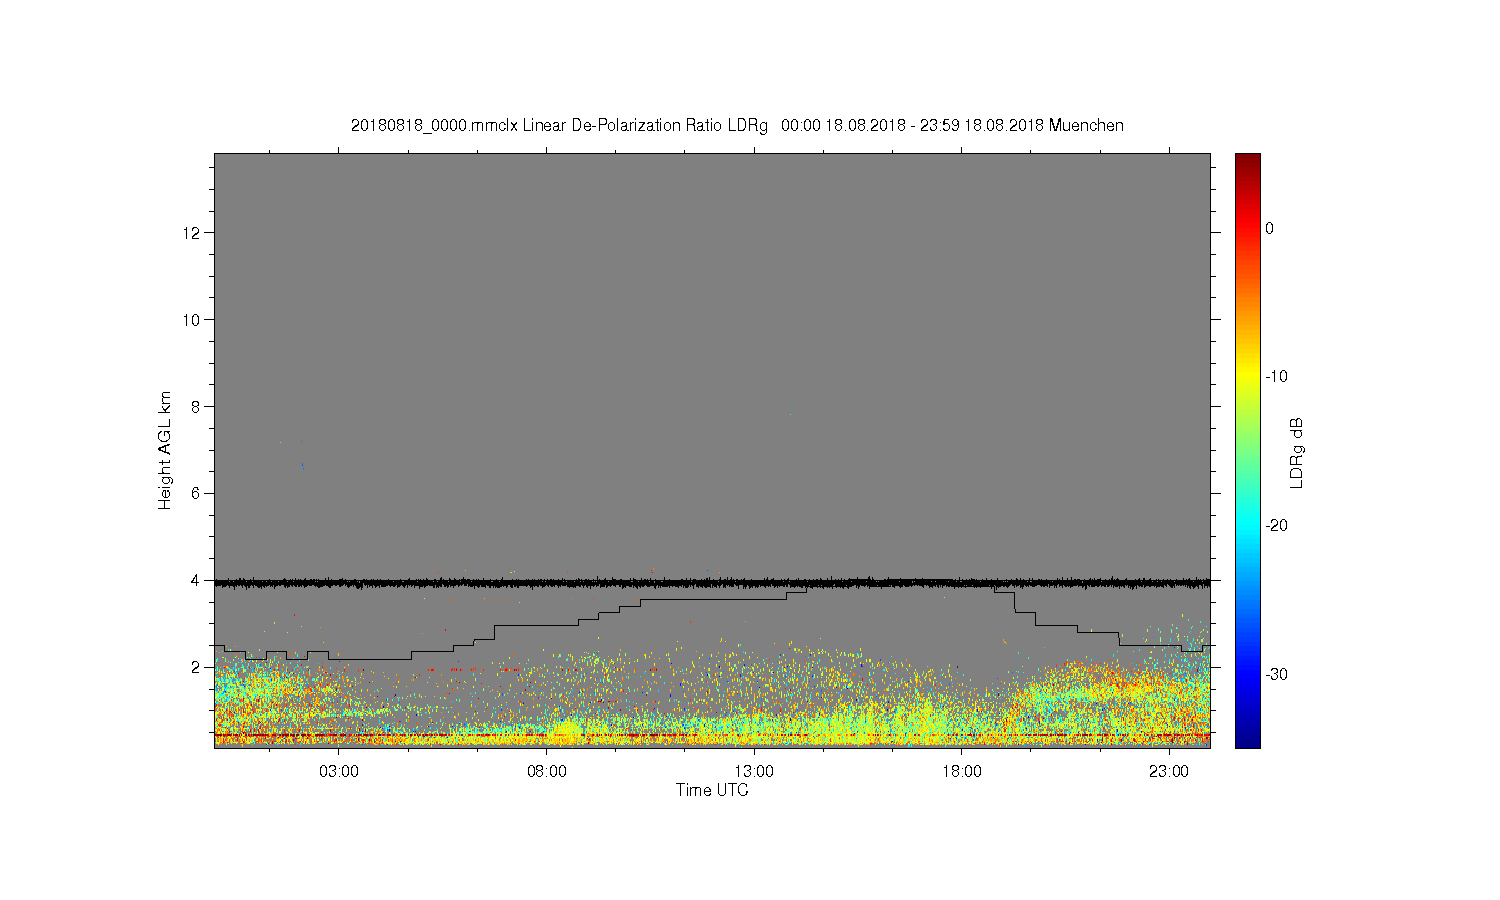The width and height of the screenshot is (1500, 900).
Task: Click the height axis tick label 8
Action: coord(195,406)
